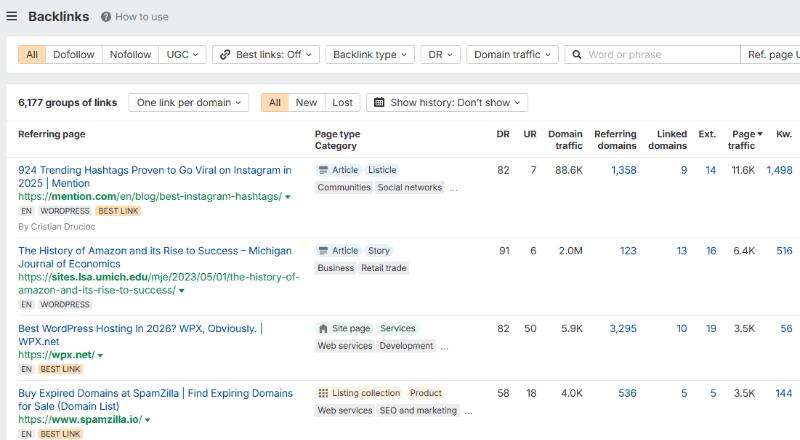
Task: Click the Listing collection grid icon
Action: tap(322, 393)
